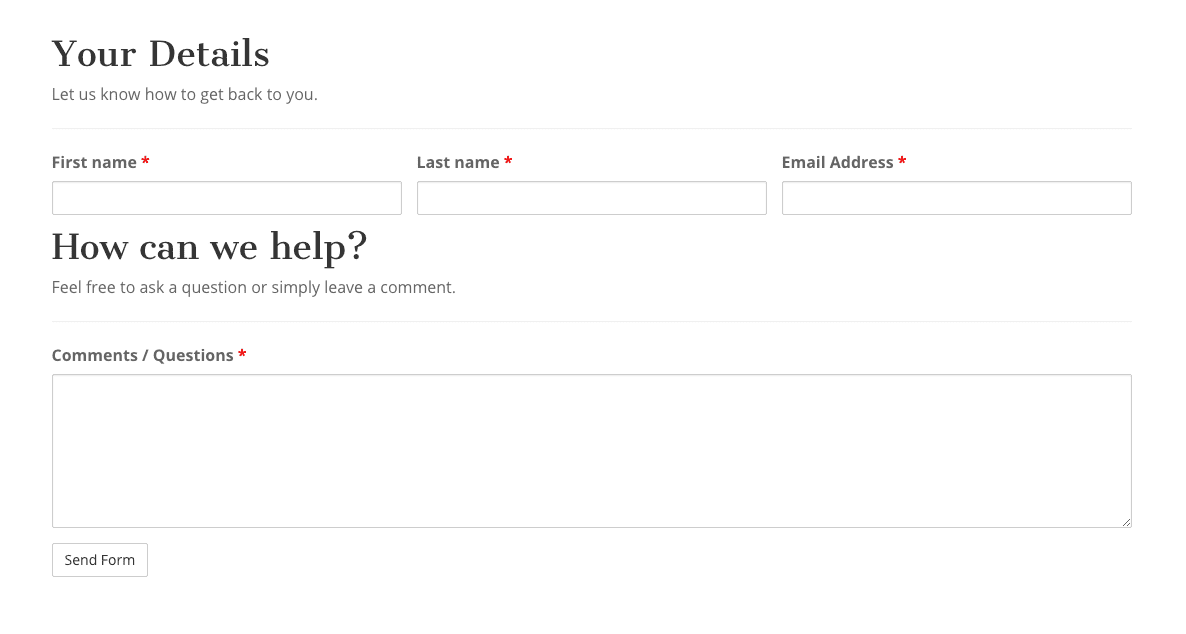Click the Your Details heading
This screenshot has width=1186, height=634.
[160, 54]
